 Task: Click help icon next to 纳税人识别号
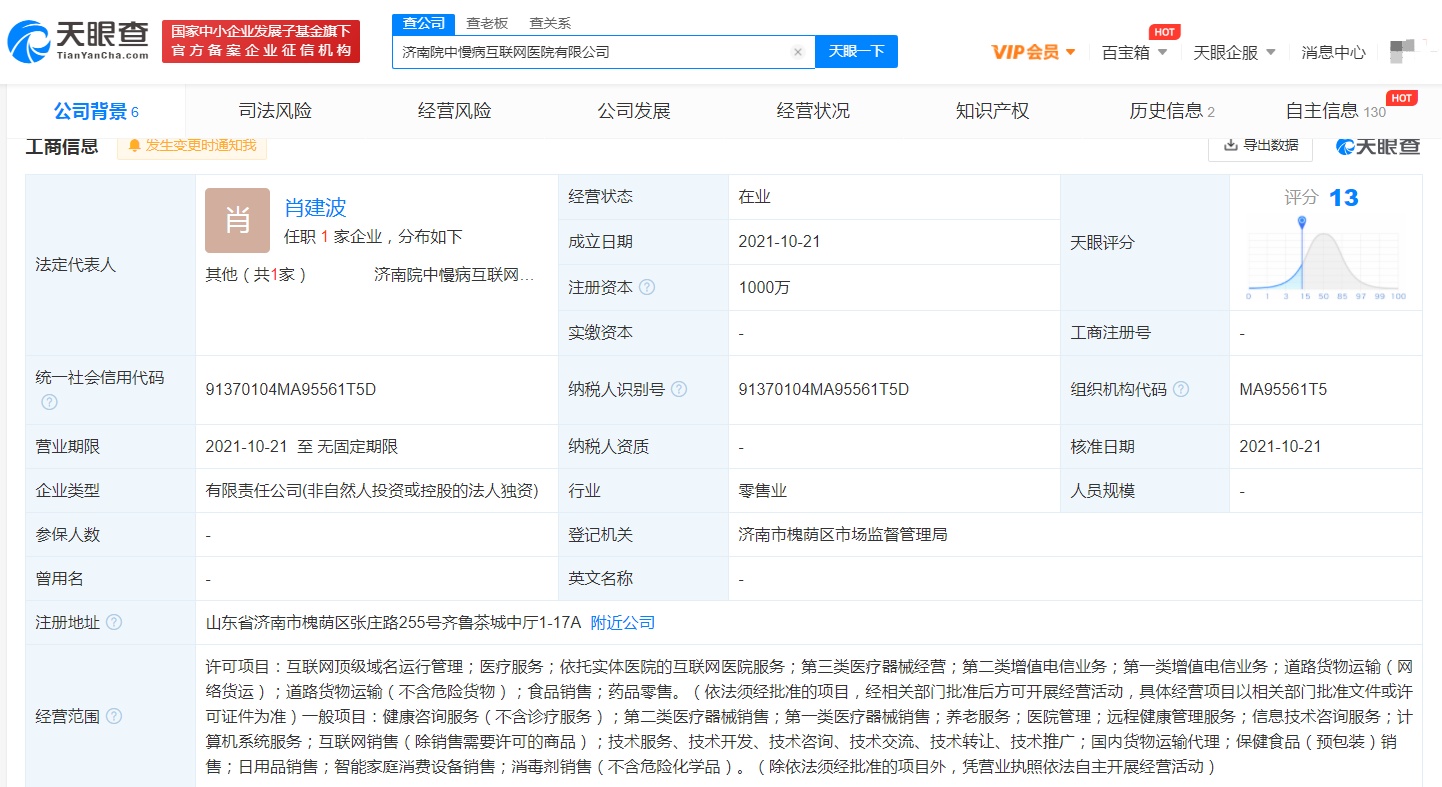(679, 389)
